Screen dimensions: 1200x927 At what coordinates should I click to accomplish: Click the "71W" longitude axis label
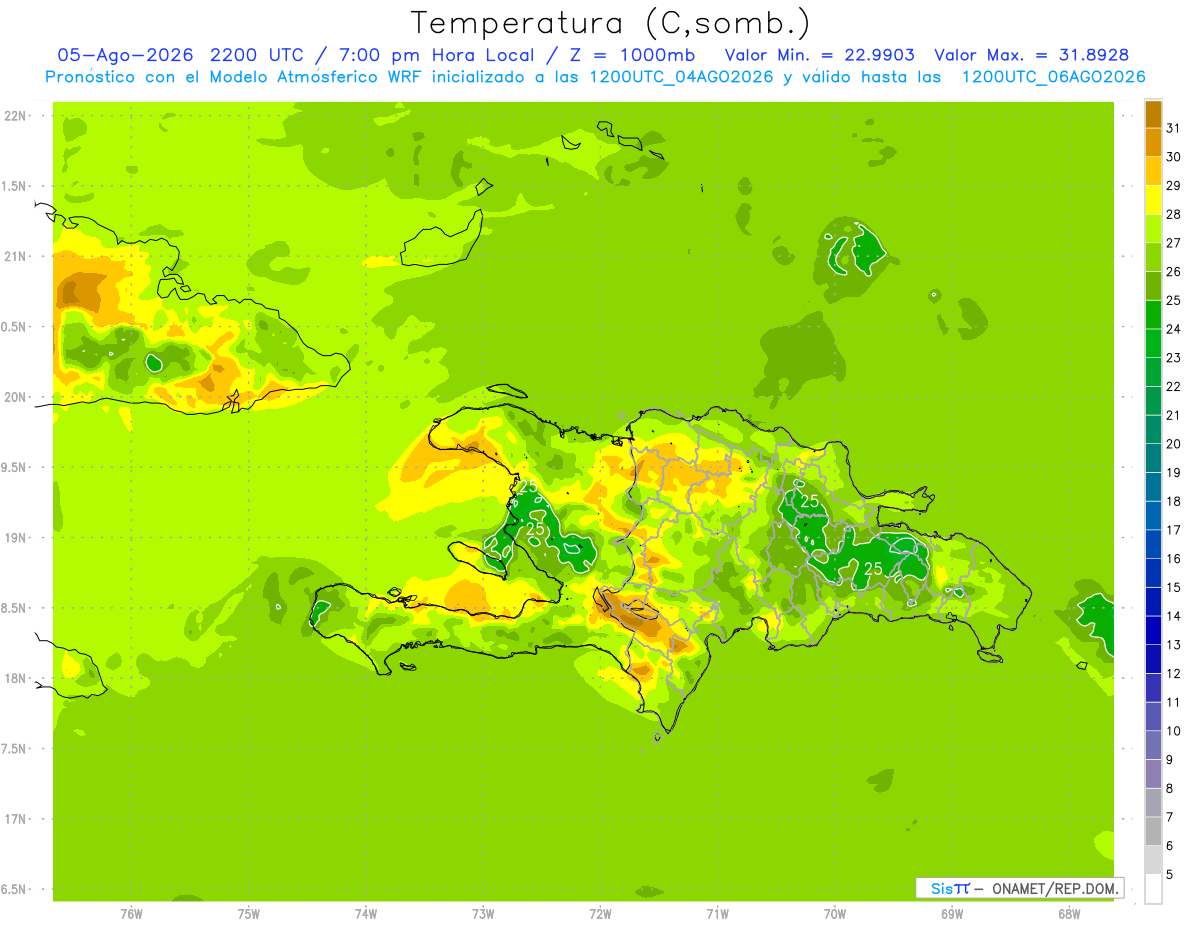[717, 914]
